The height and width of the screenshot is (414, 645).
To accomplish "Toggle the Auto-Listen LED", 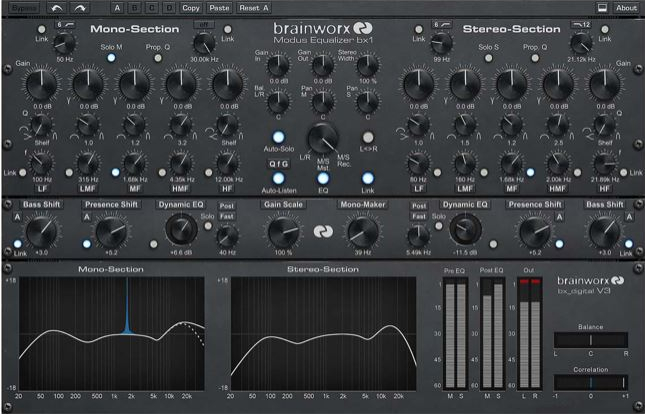I will 278,178.
